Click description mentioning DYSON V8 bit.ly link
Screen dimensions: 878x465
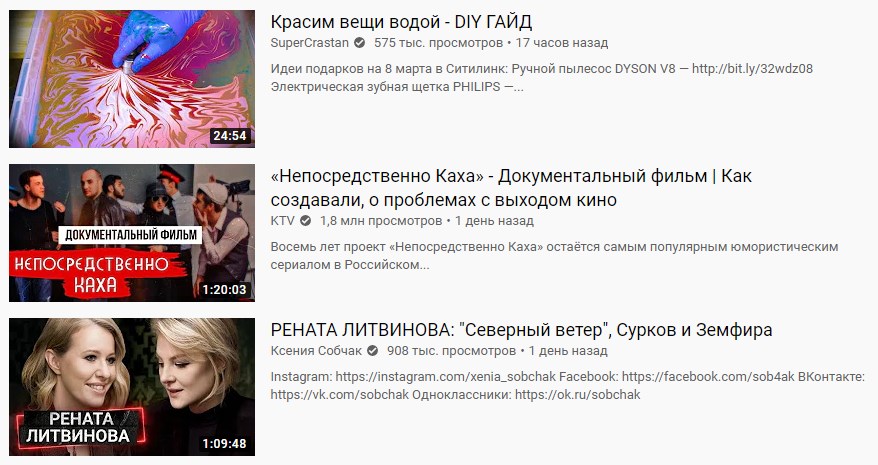(541, 78)
